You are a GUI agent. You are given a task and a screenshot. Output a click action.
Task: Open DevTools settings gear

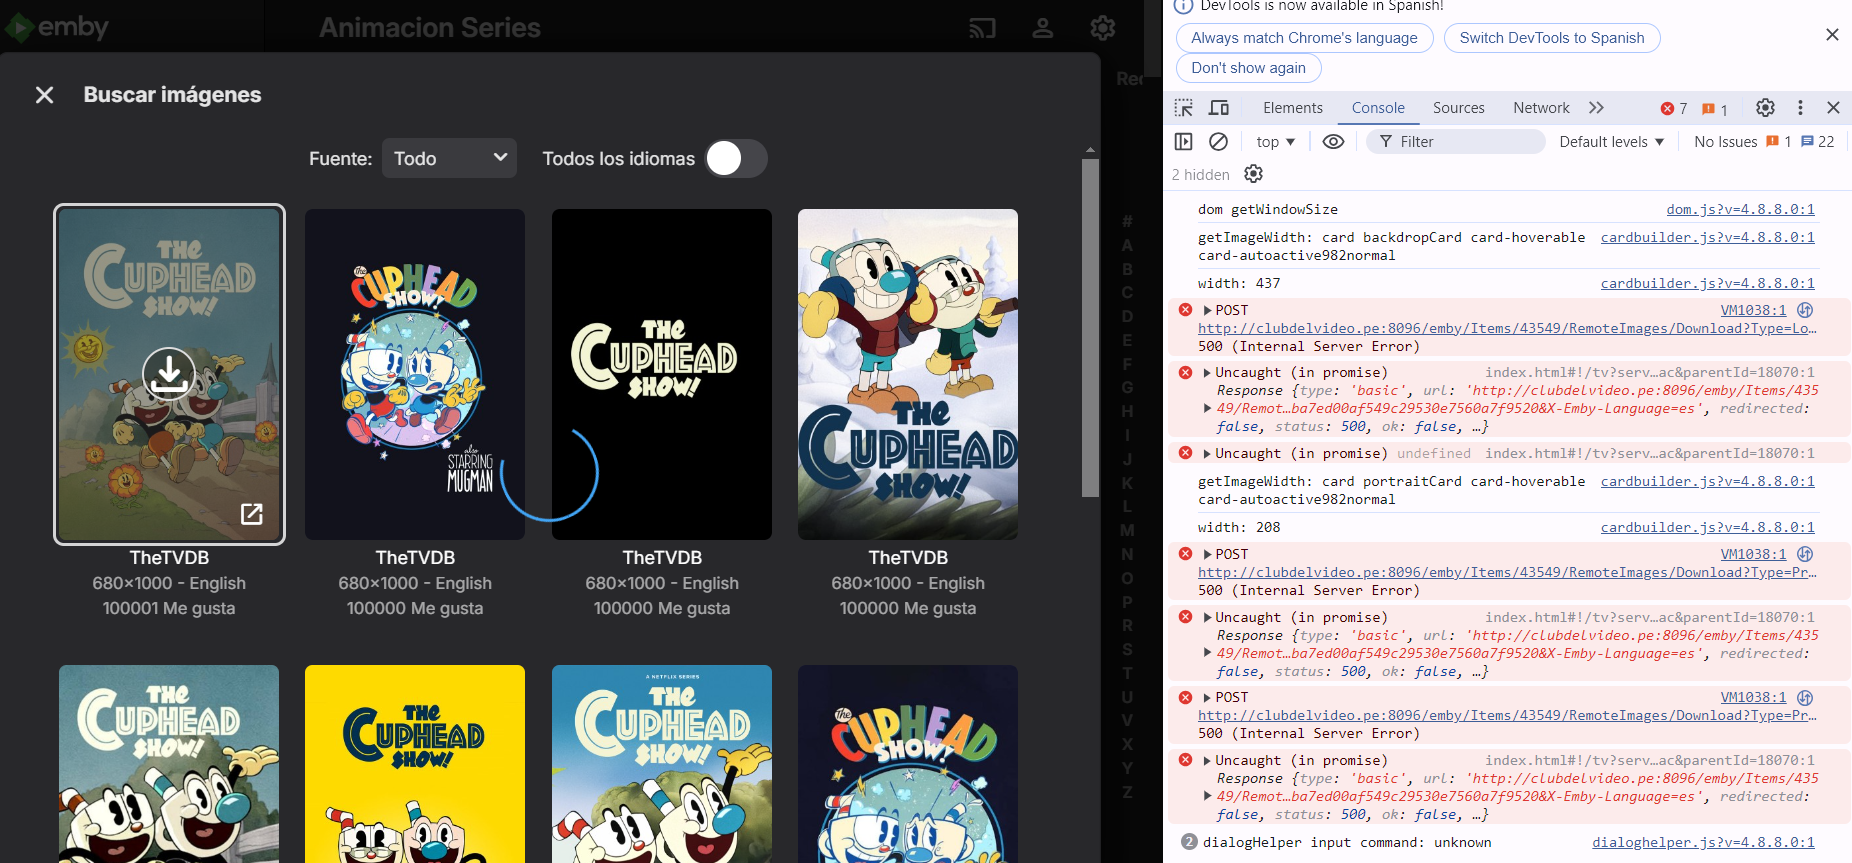coord(1765,108)
